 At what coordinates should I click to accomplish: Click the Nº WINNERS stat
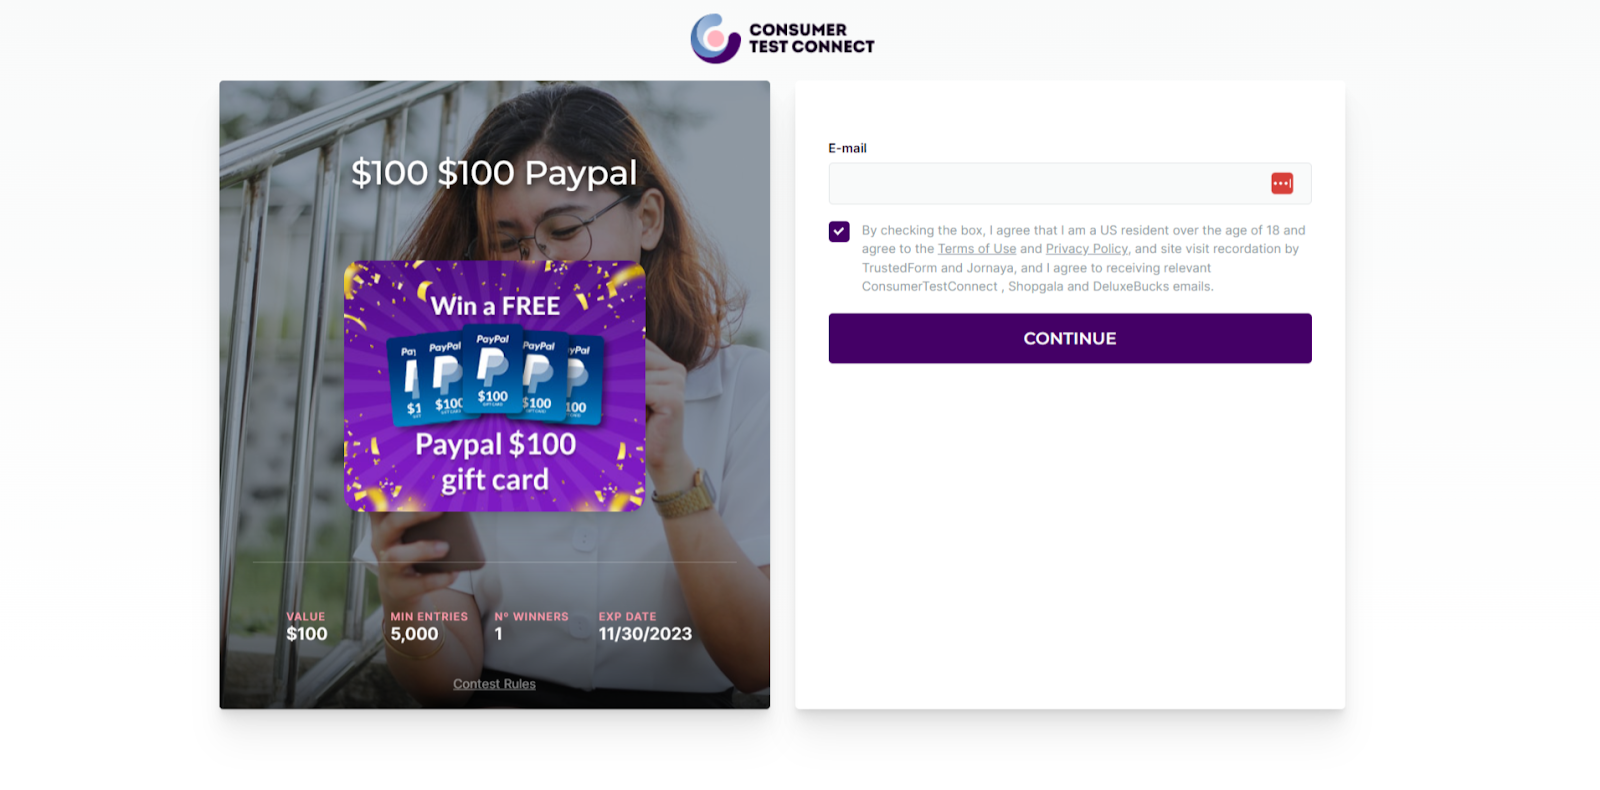tap(531, 627)
